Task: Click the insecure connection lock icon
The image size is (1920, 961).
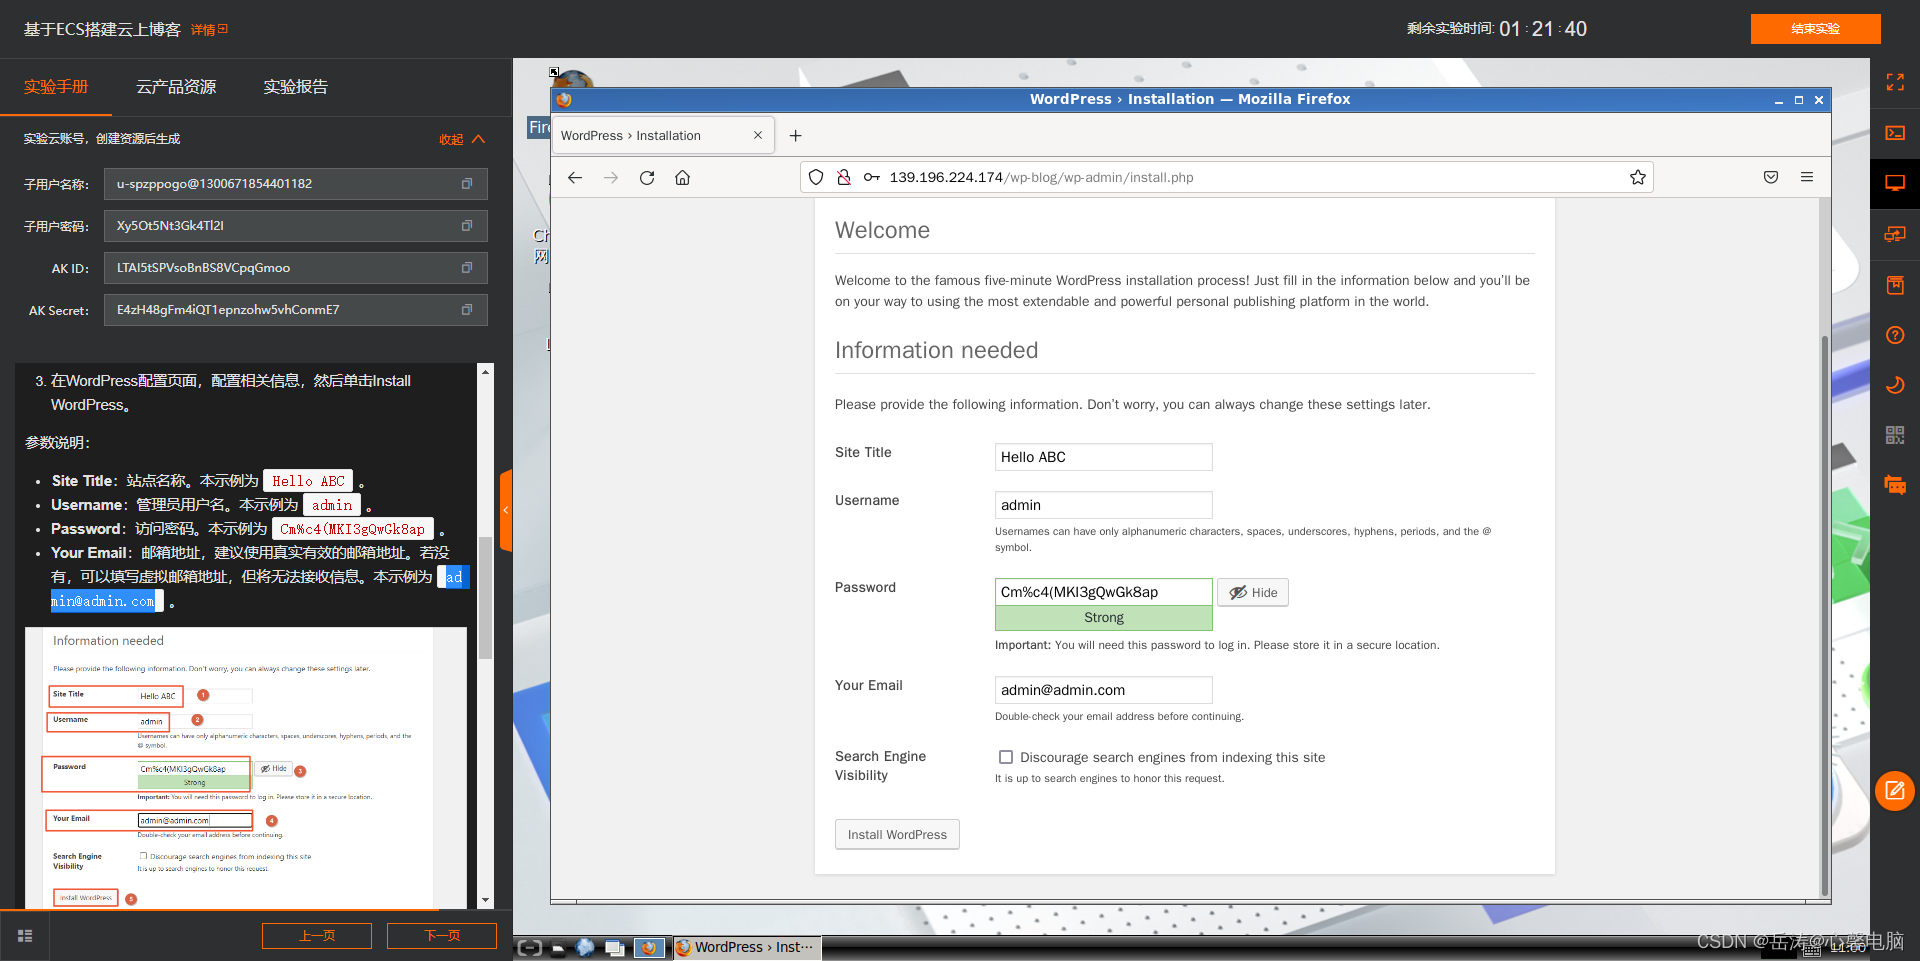Action: point(844,178)
